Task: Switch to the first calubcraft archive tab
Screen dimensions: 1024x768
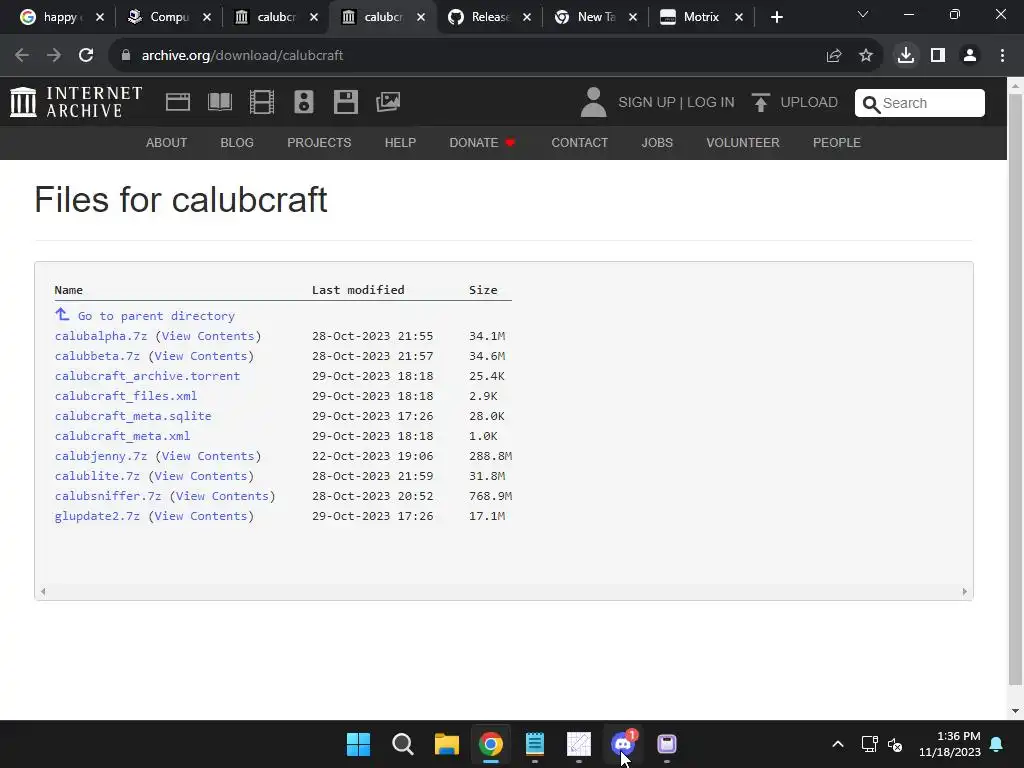Action: click(276, 17)
